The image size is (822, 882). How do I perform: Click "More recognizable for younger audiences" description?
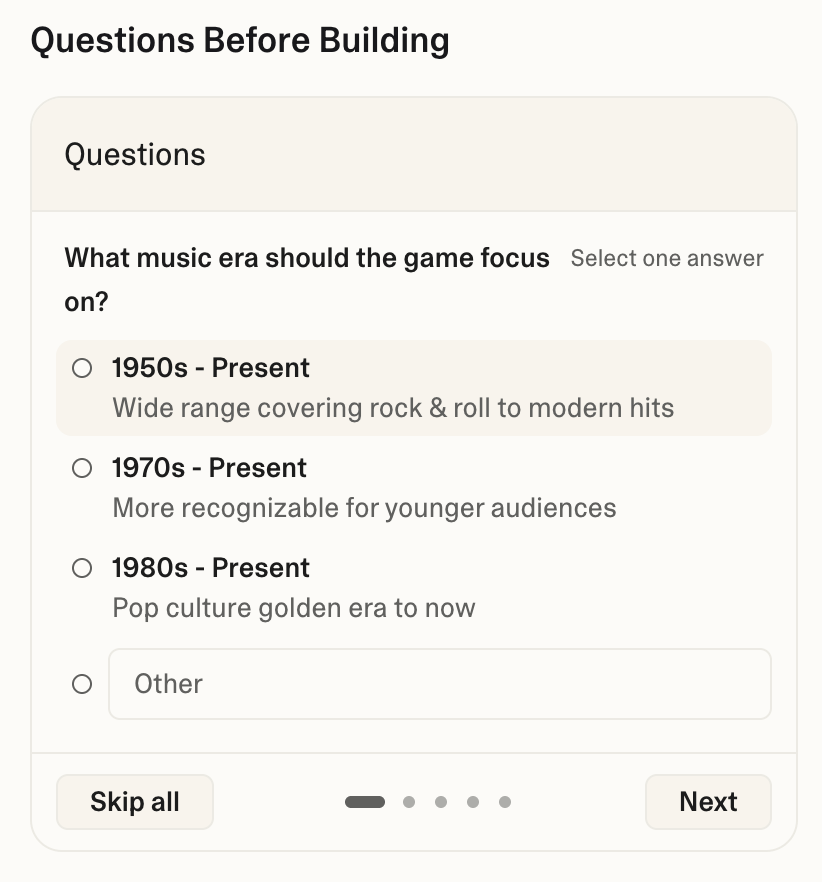(364, 508)
